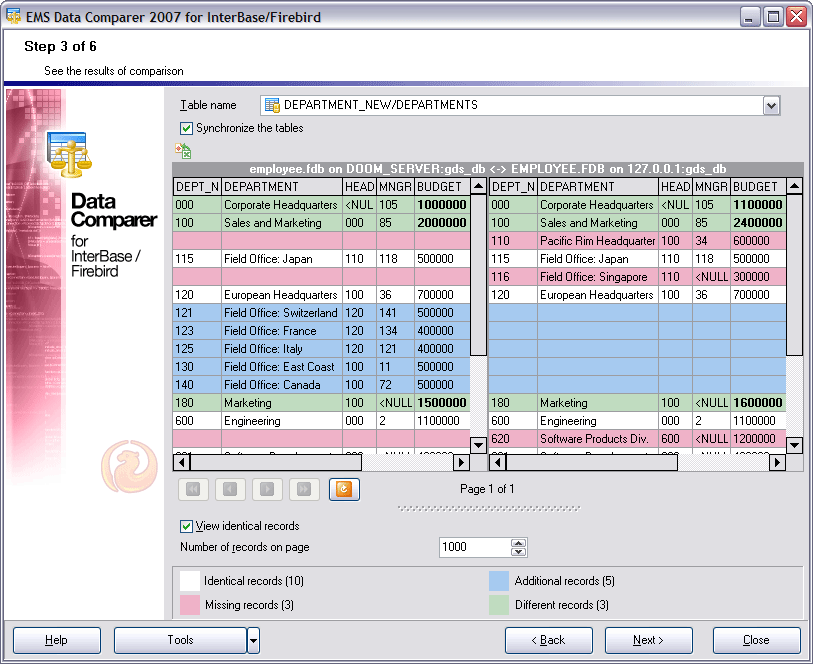
Task: Toggle Synchronize the tables checkbox
Action: click(x=186, y=128)
